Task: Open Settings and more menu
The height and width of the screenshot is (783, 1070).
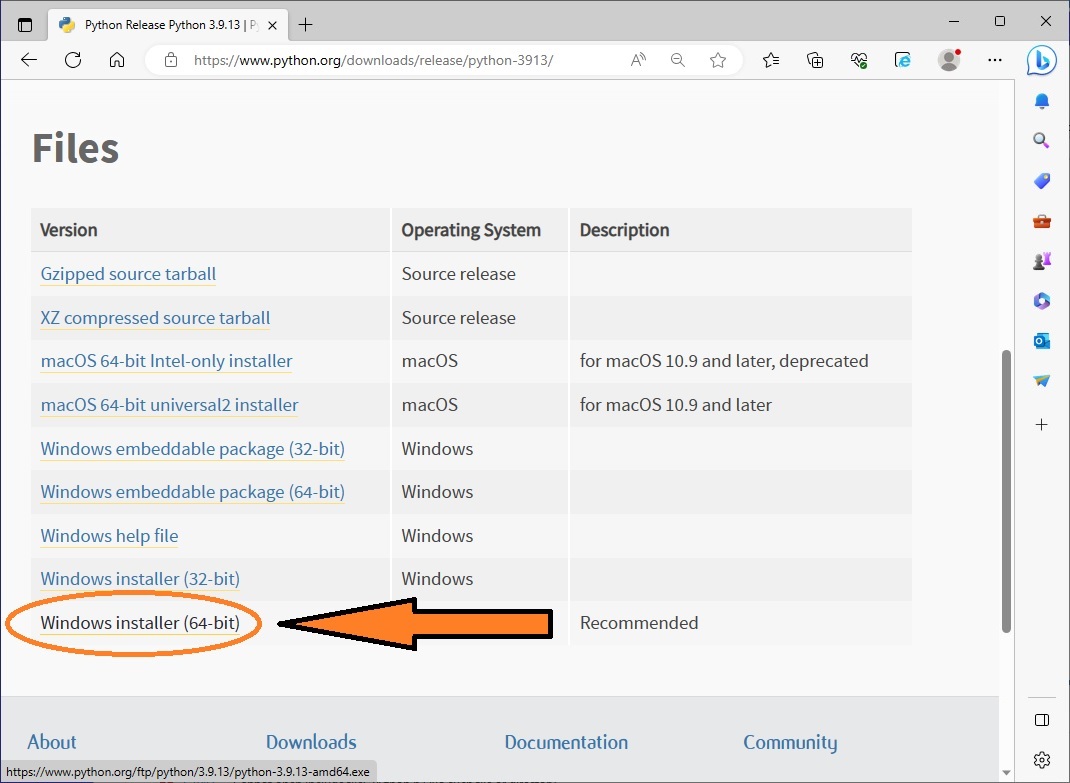Action: tap(995, 60)
